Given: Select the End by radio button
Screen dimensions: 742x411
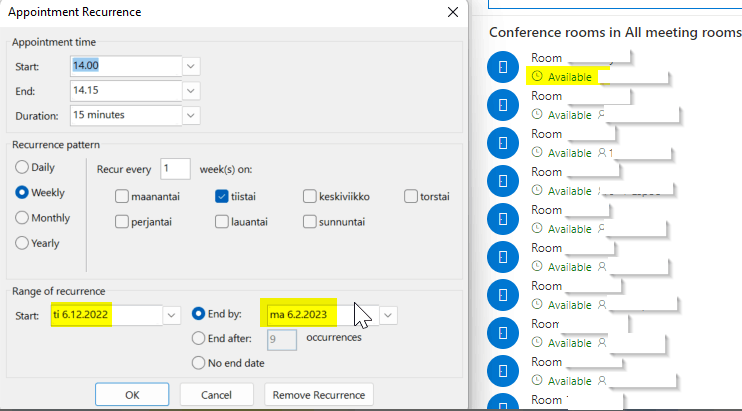Looking at the screenshot, I should pyautogui.click(x=198, y=314).
